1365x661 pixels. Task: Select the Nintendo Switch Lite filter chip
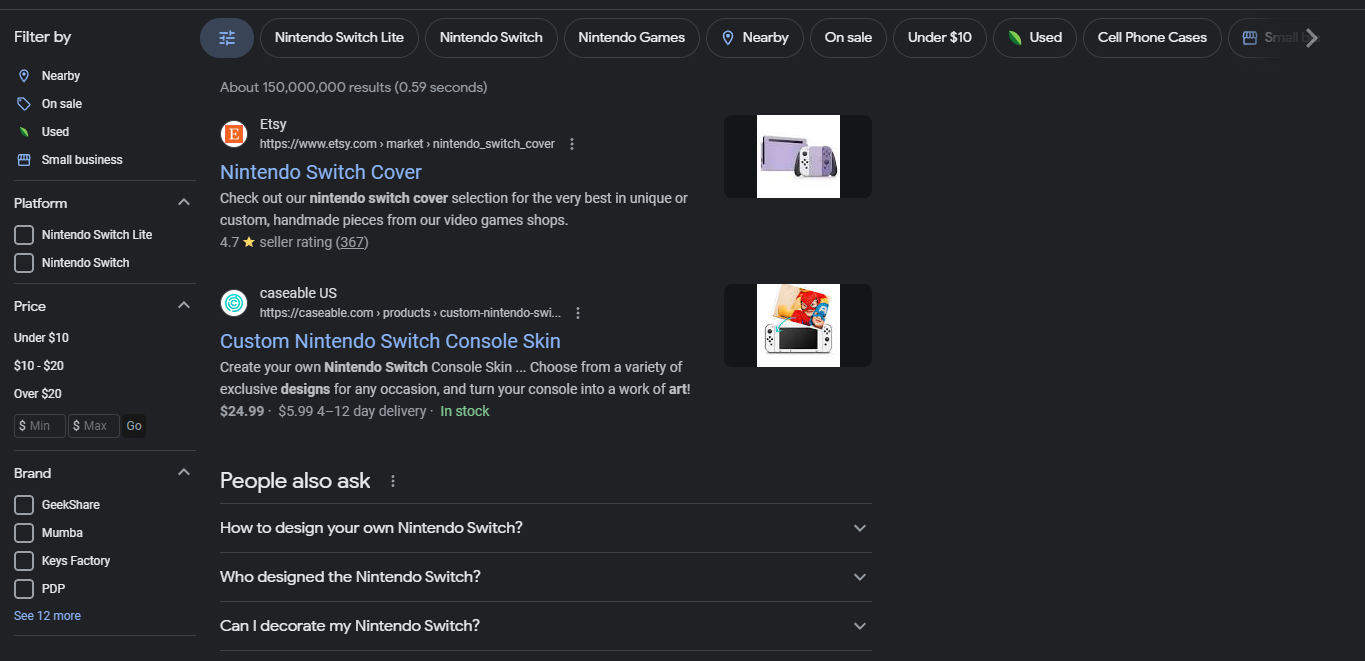coord(339,38)
